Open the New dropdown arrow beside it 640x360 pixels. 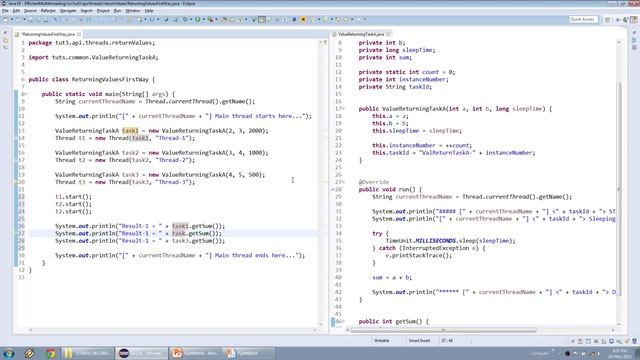coord(11,19)
